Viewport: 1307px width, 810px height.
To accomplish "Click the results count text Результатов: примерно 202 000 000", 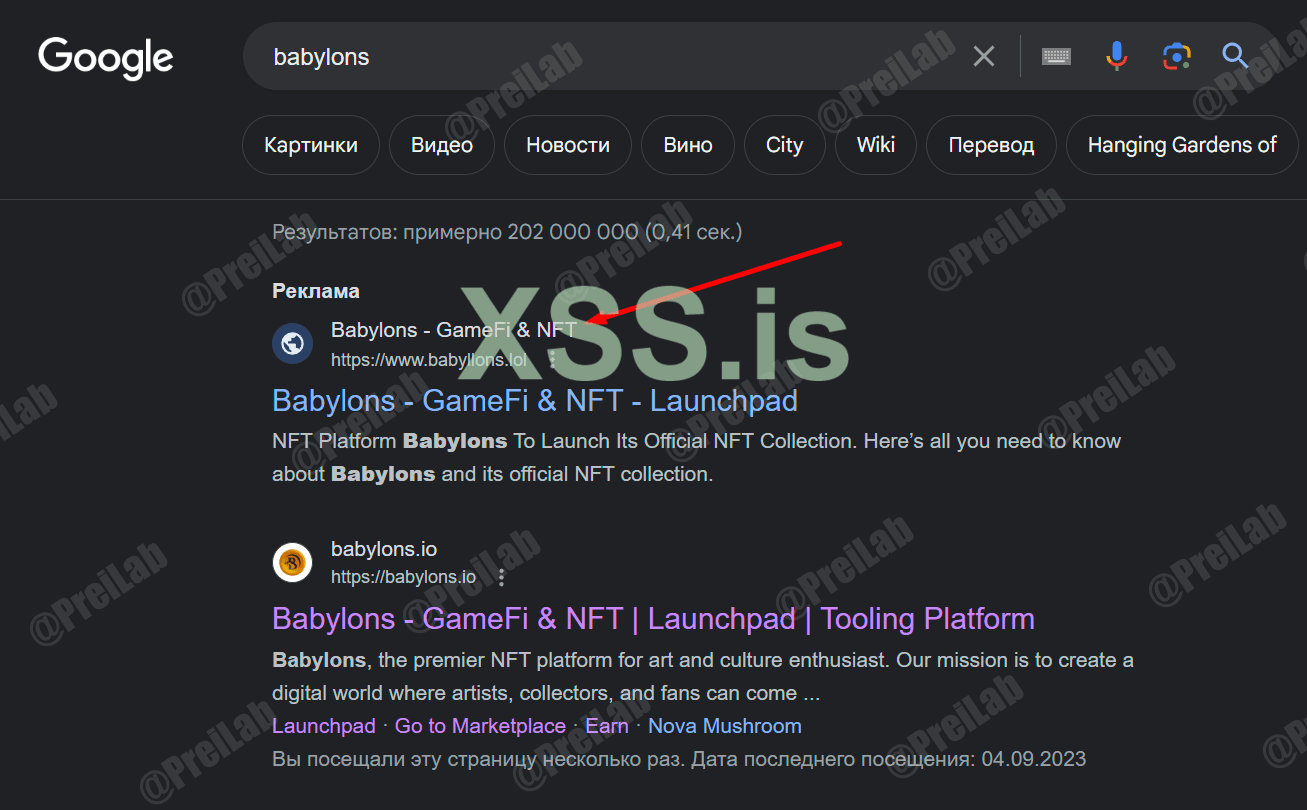I will [x=507, y=233].
